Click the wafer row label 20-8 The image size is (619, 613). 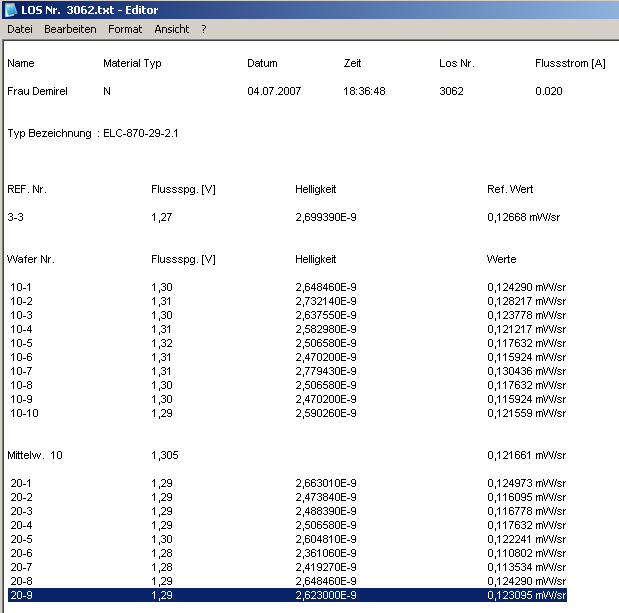[x=21, y=581]
